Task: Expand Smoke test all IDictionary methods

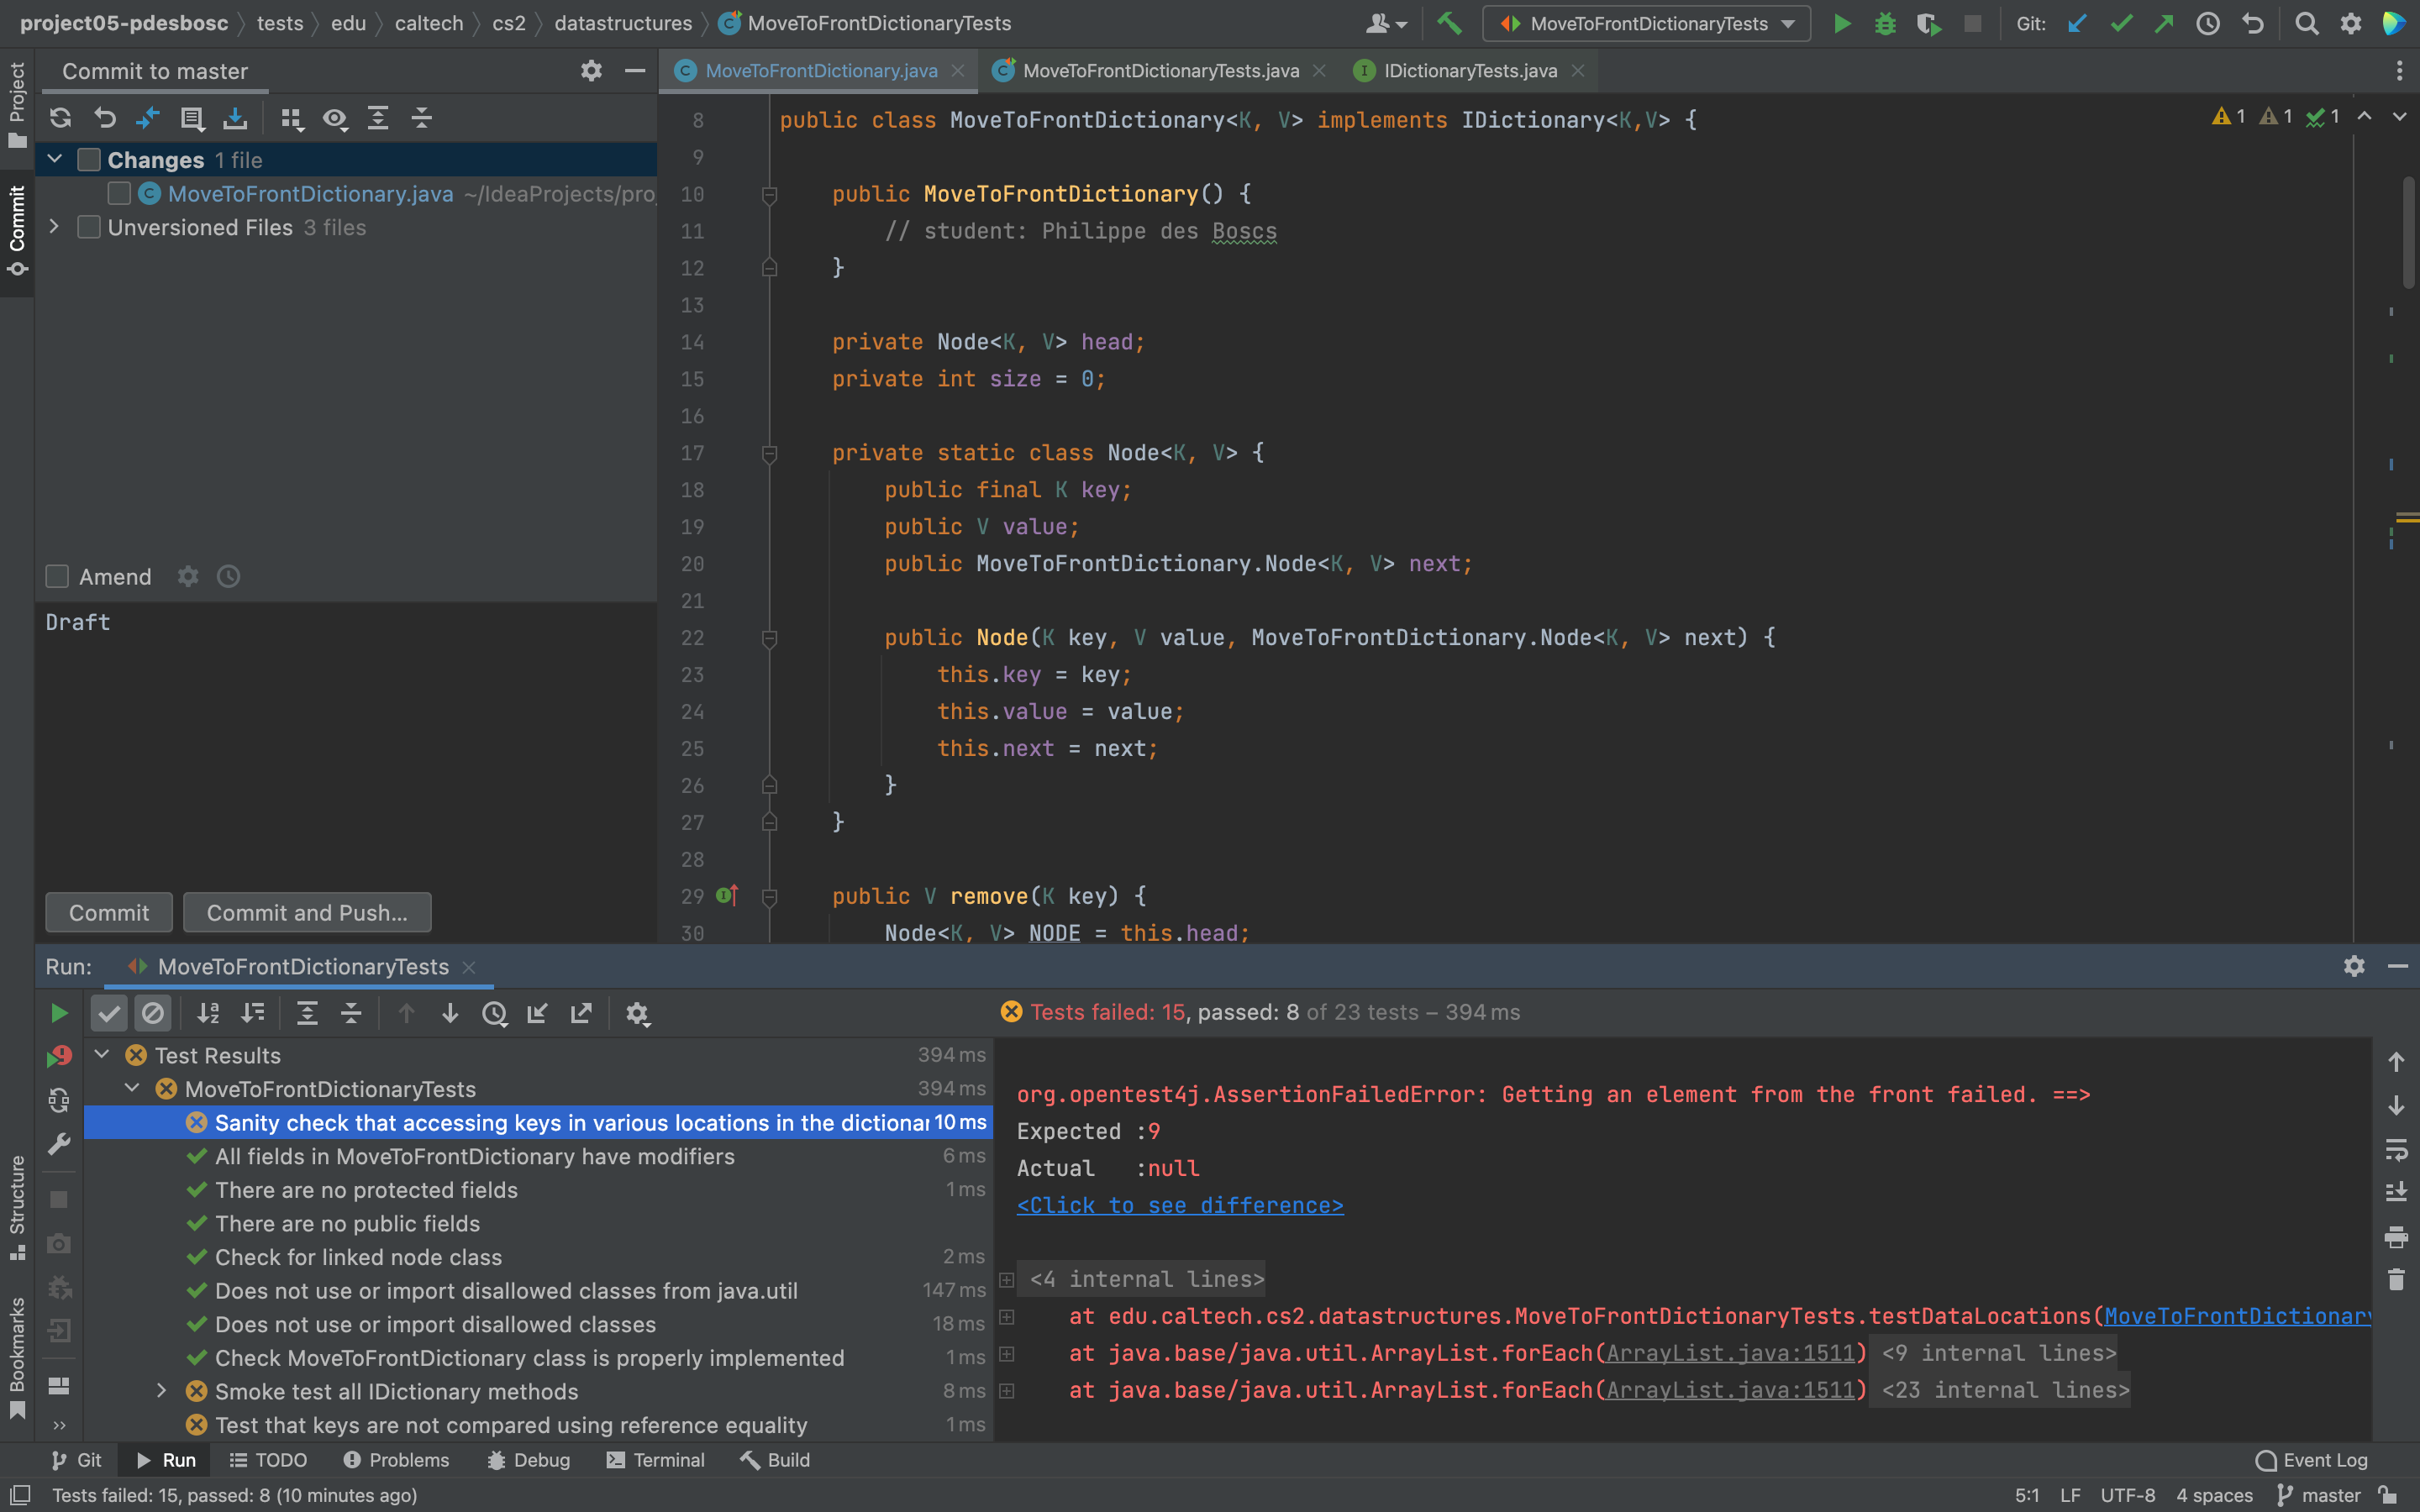Action: pyautogui.click(x=162, y=1391)
